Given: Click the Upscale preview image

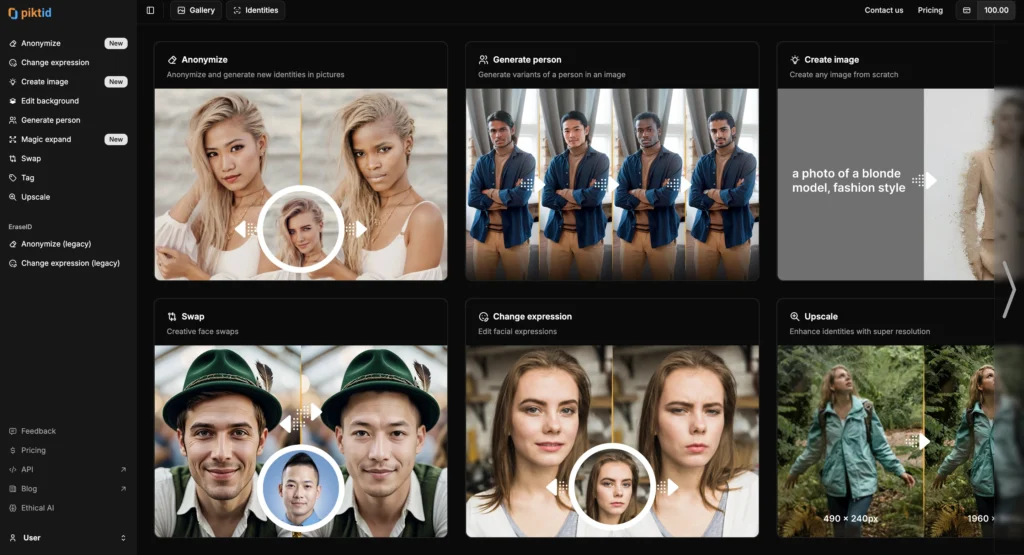Looking at the screenshot, I should [886, 441].
